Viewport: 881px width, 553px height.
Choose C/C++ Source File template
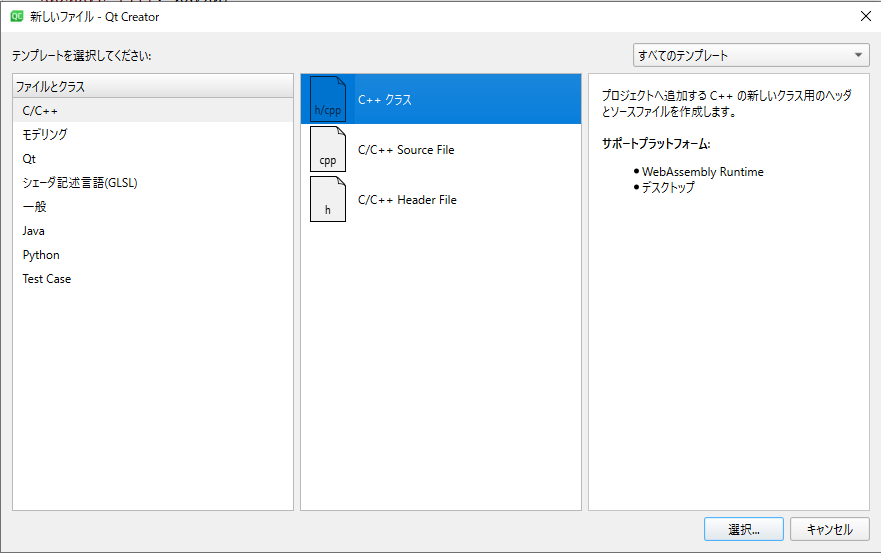(x=406, y=150)
